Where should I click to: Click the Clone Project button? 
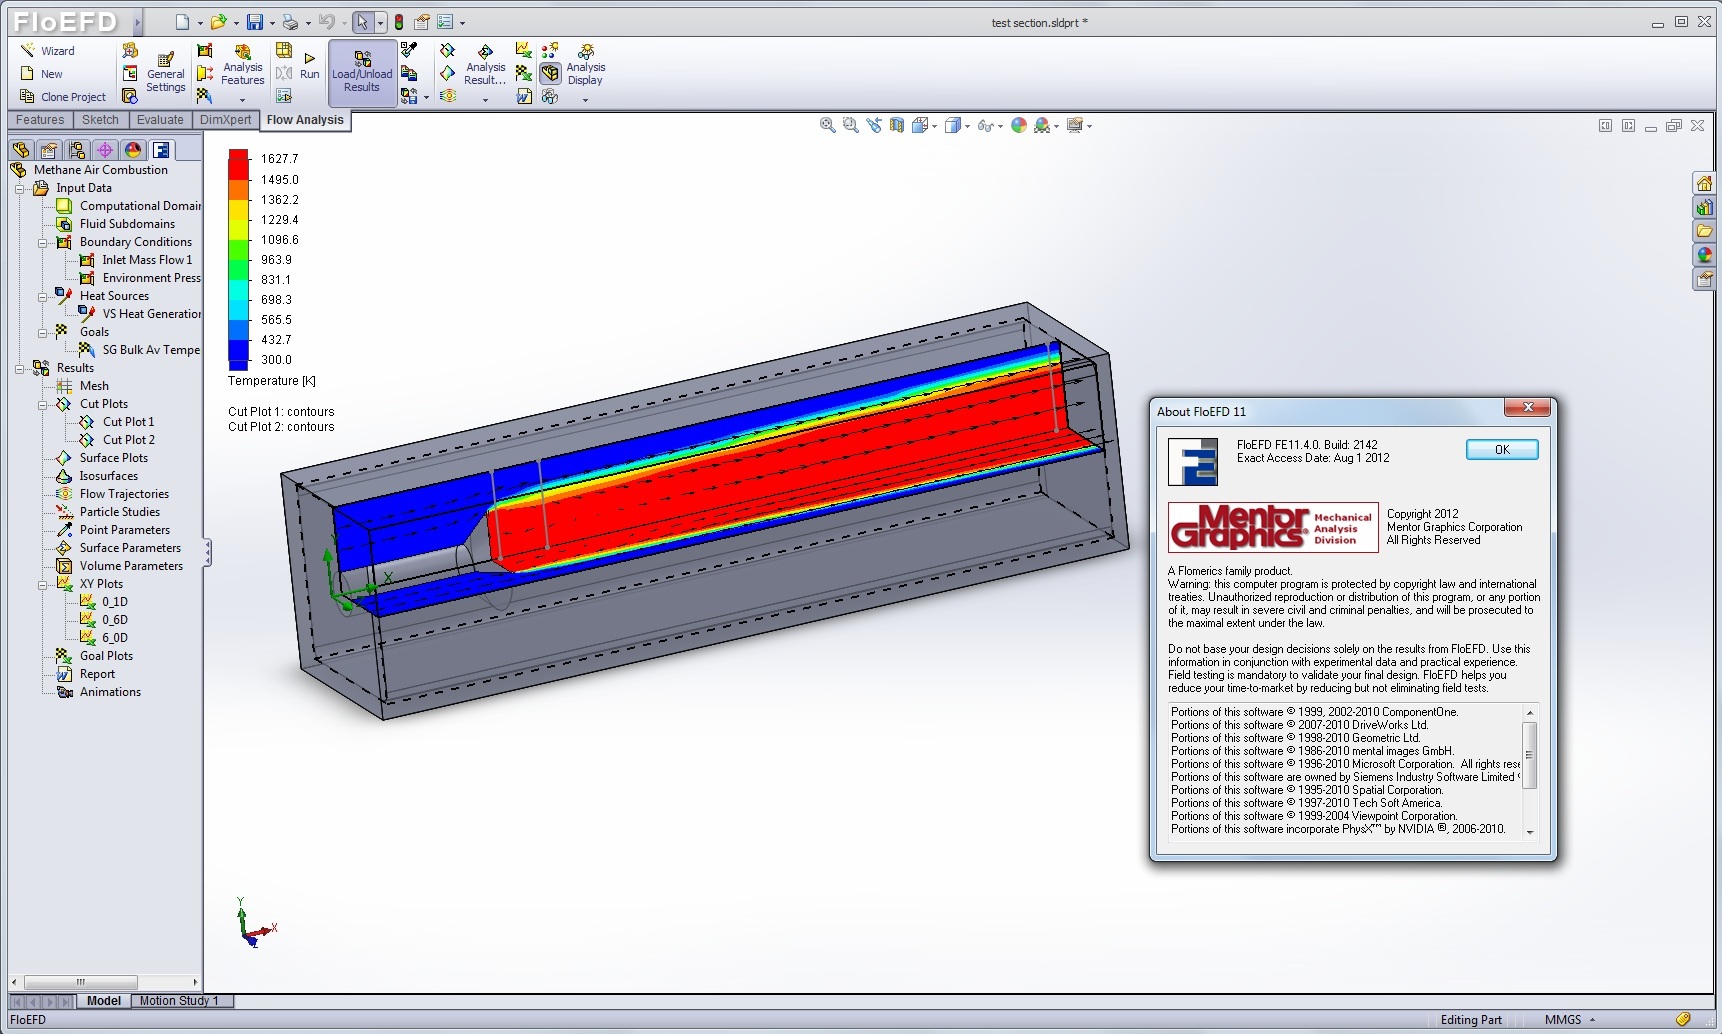(63, 97)
